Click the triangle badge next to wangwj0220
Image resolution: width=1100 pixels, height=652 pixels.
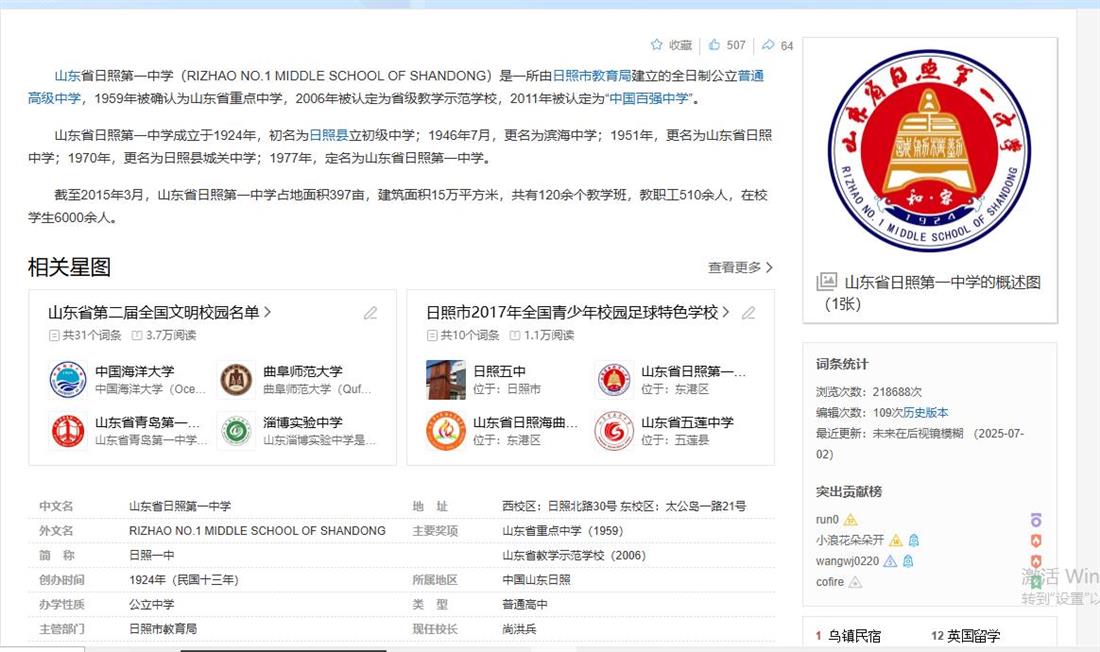[x=890, y=561]
